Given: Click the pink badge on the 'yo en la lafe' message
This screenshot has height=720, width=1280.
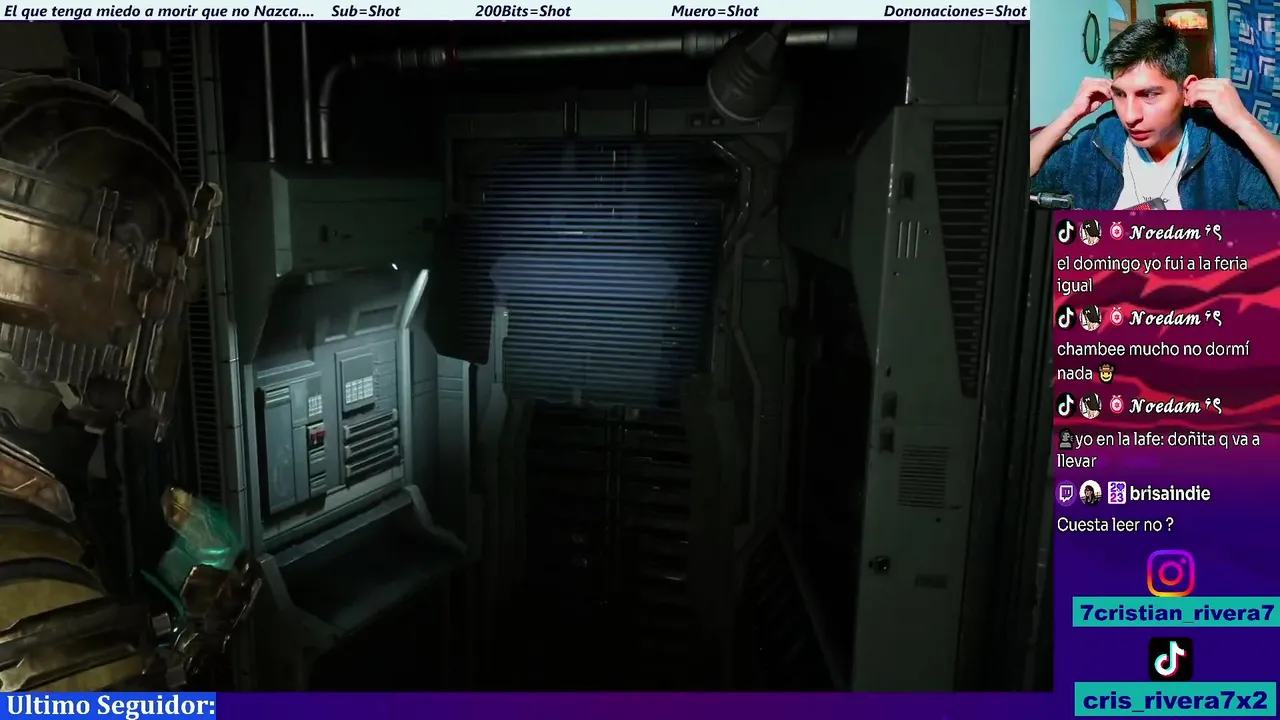Looking at the screenshot, I should [x=1116, y=406].
